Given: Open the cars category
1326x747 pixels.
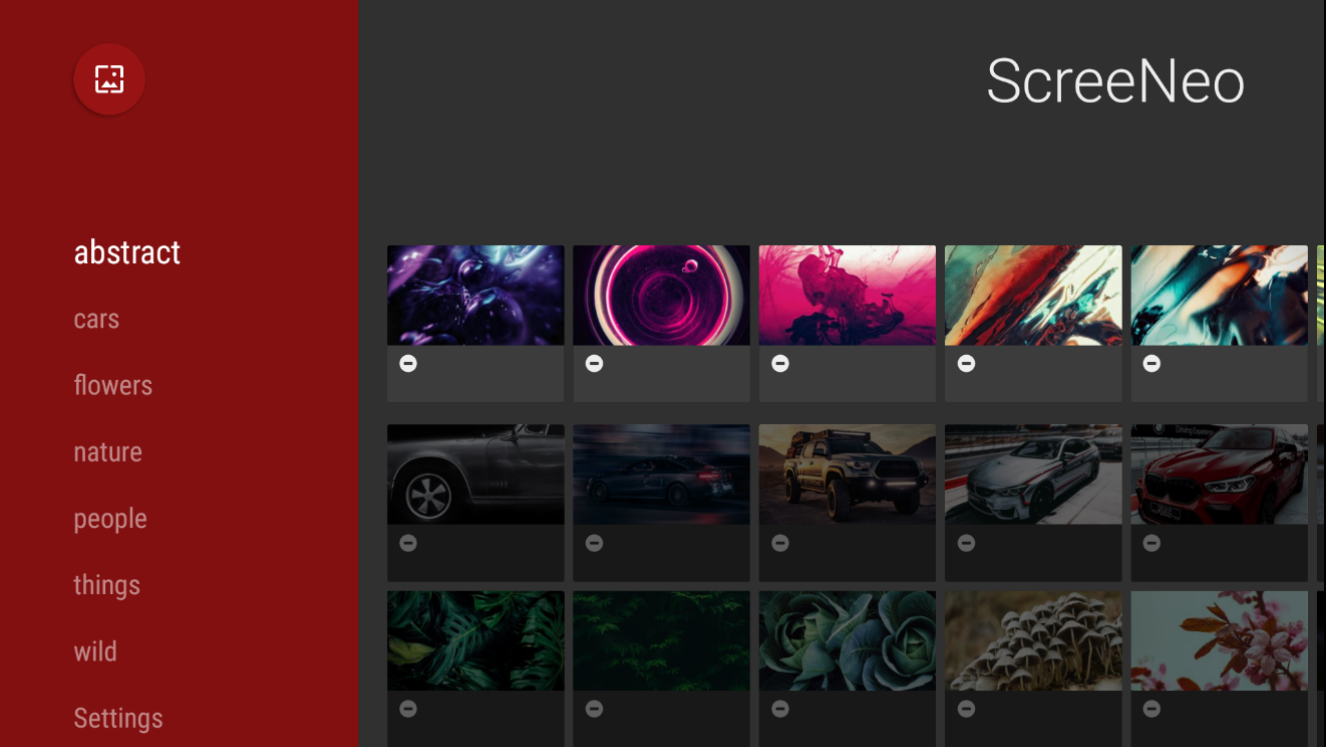Looking at the screenshot, I should click(96, 319).
